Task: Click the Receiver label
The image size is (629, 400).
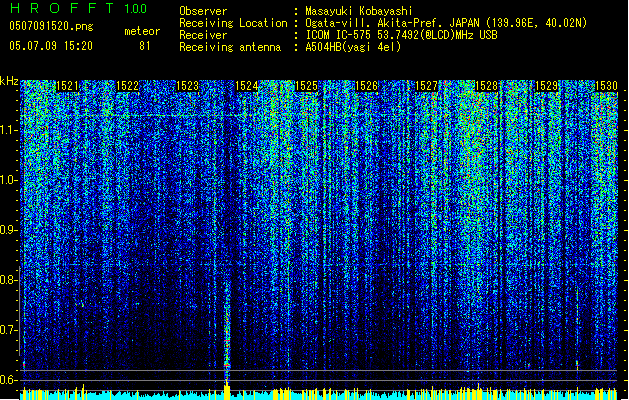Action: [203, 35]
